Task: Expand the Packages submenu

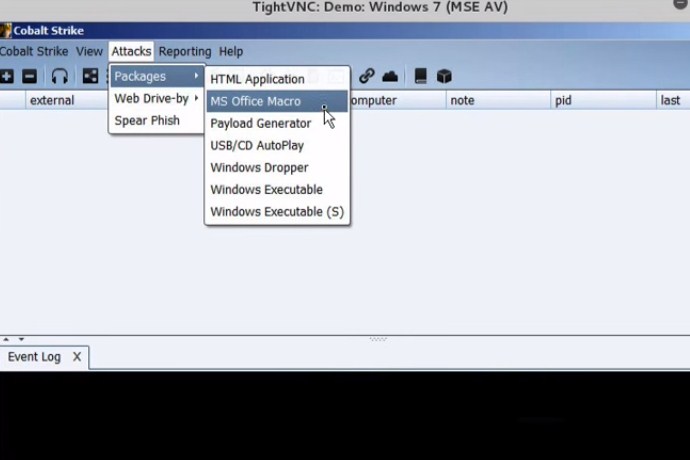Action: point(157,77)
